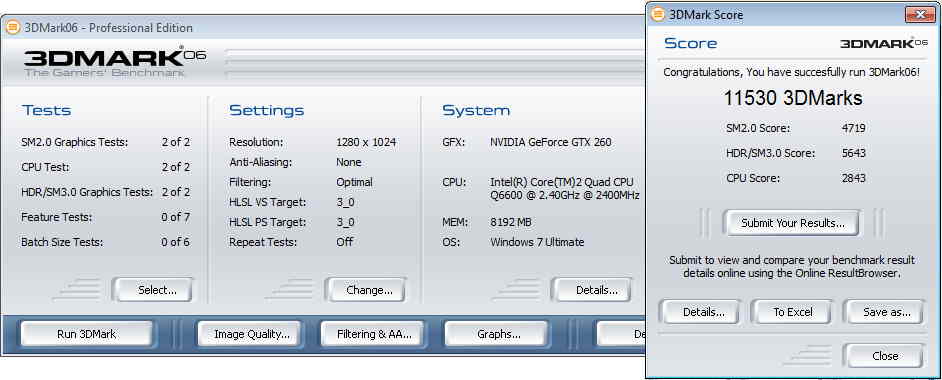Click the Windows 7 Ultimate OS text
Viewport: 942px width, 380px height.
537,242
